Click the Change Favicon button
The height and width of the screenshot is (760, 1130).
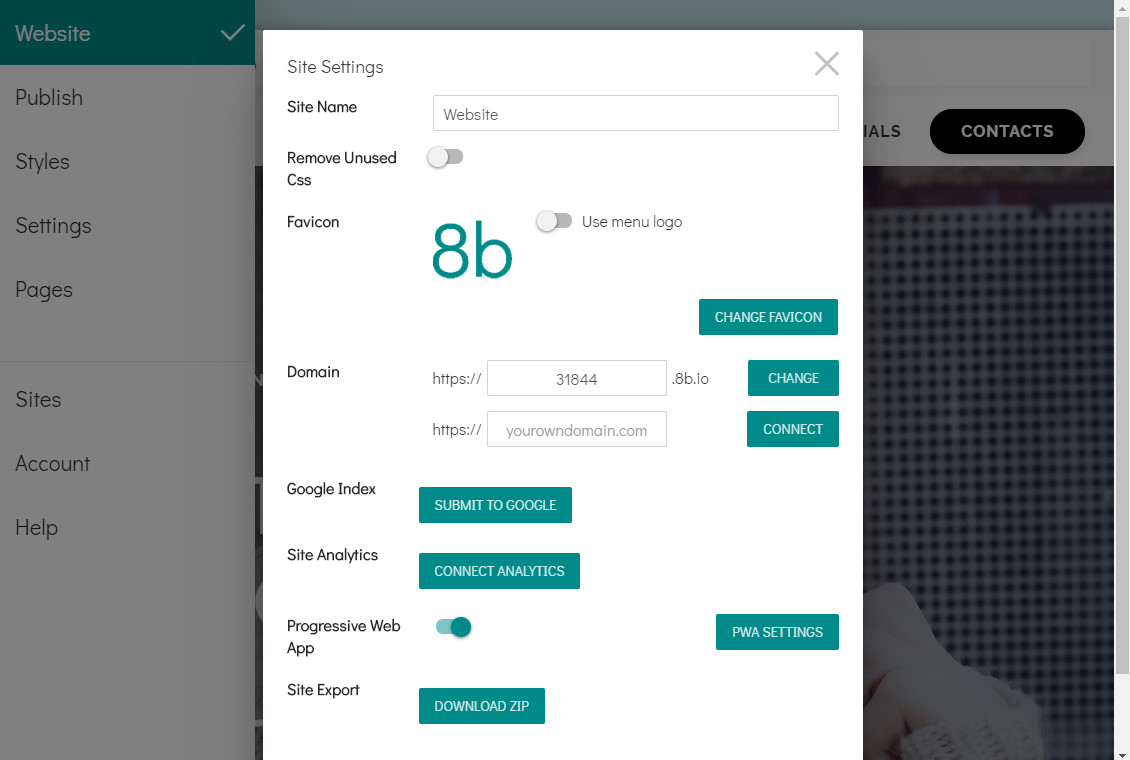(x=768, y=317)
